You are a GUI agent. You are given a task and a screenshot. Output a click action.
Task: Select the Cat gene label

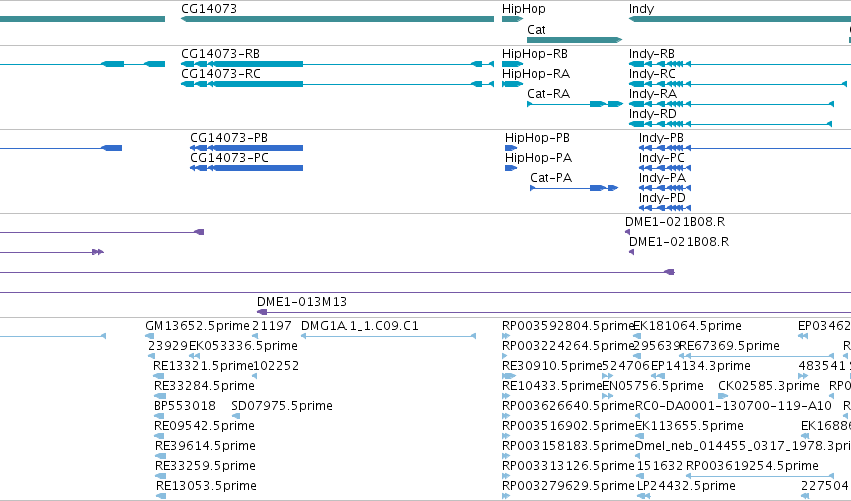[x=536, y=30]
